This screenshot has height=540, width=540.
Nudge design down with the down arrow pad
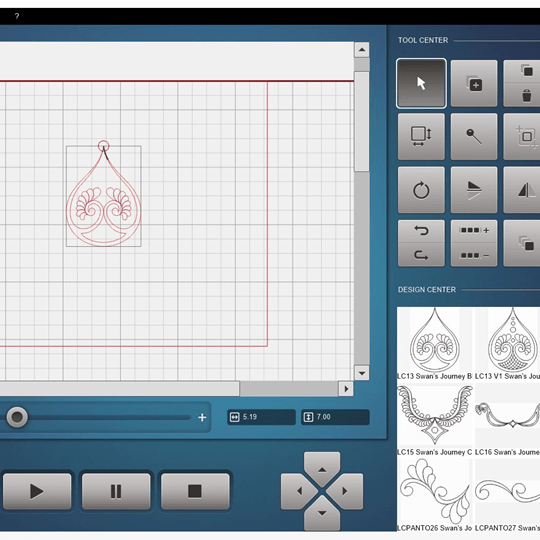coord(322,513)
